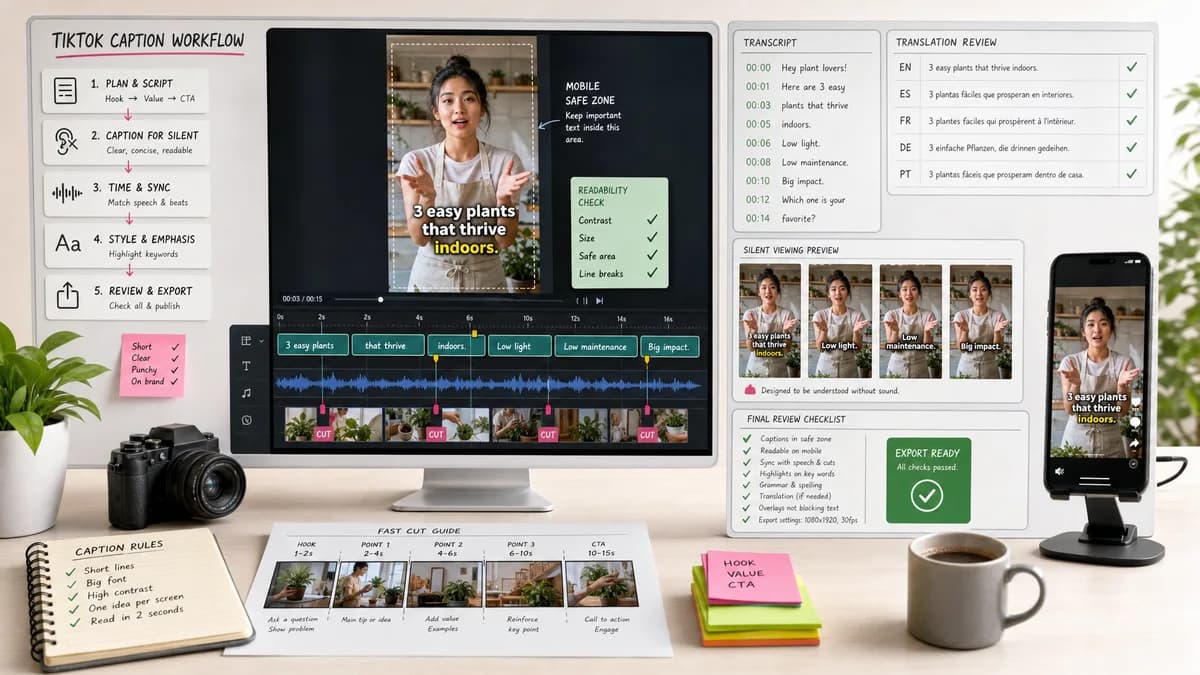Select the 'Low maintenance' caption clip
The height and width of the screenshot is (675, 1200).
click(596, 346)
